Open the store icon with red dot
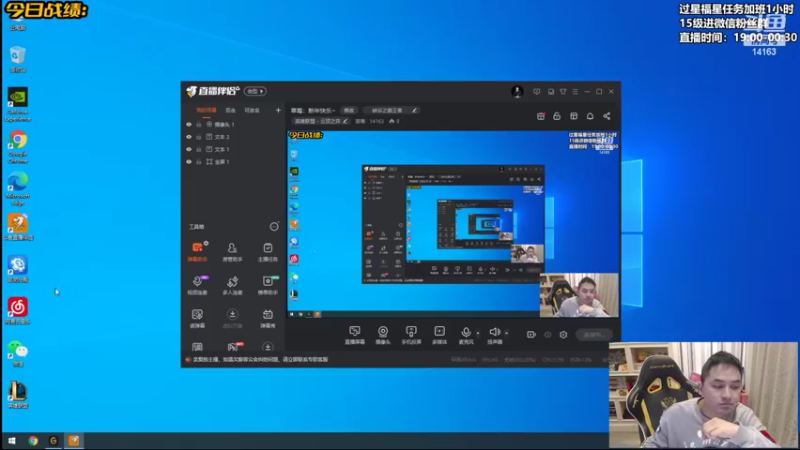 click(x=541, y=116)
